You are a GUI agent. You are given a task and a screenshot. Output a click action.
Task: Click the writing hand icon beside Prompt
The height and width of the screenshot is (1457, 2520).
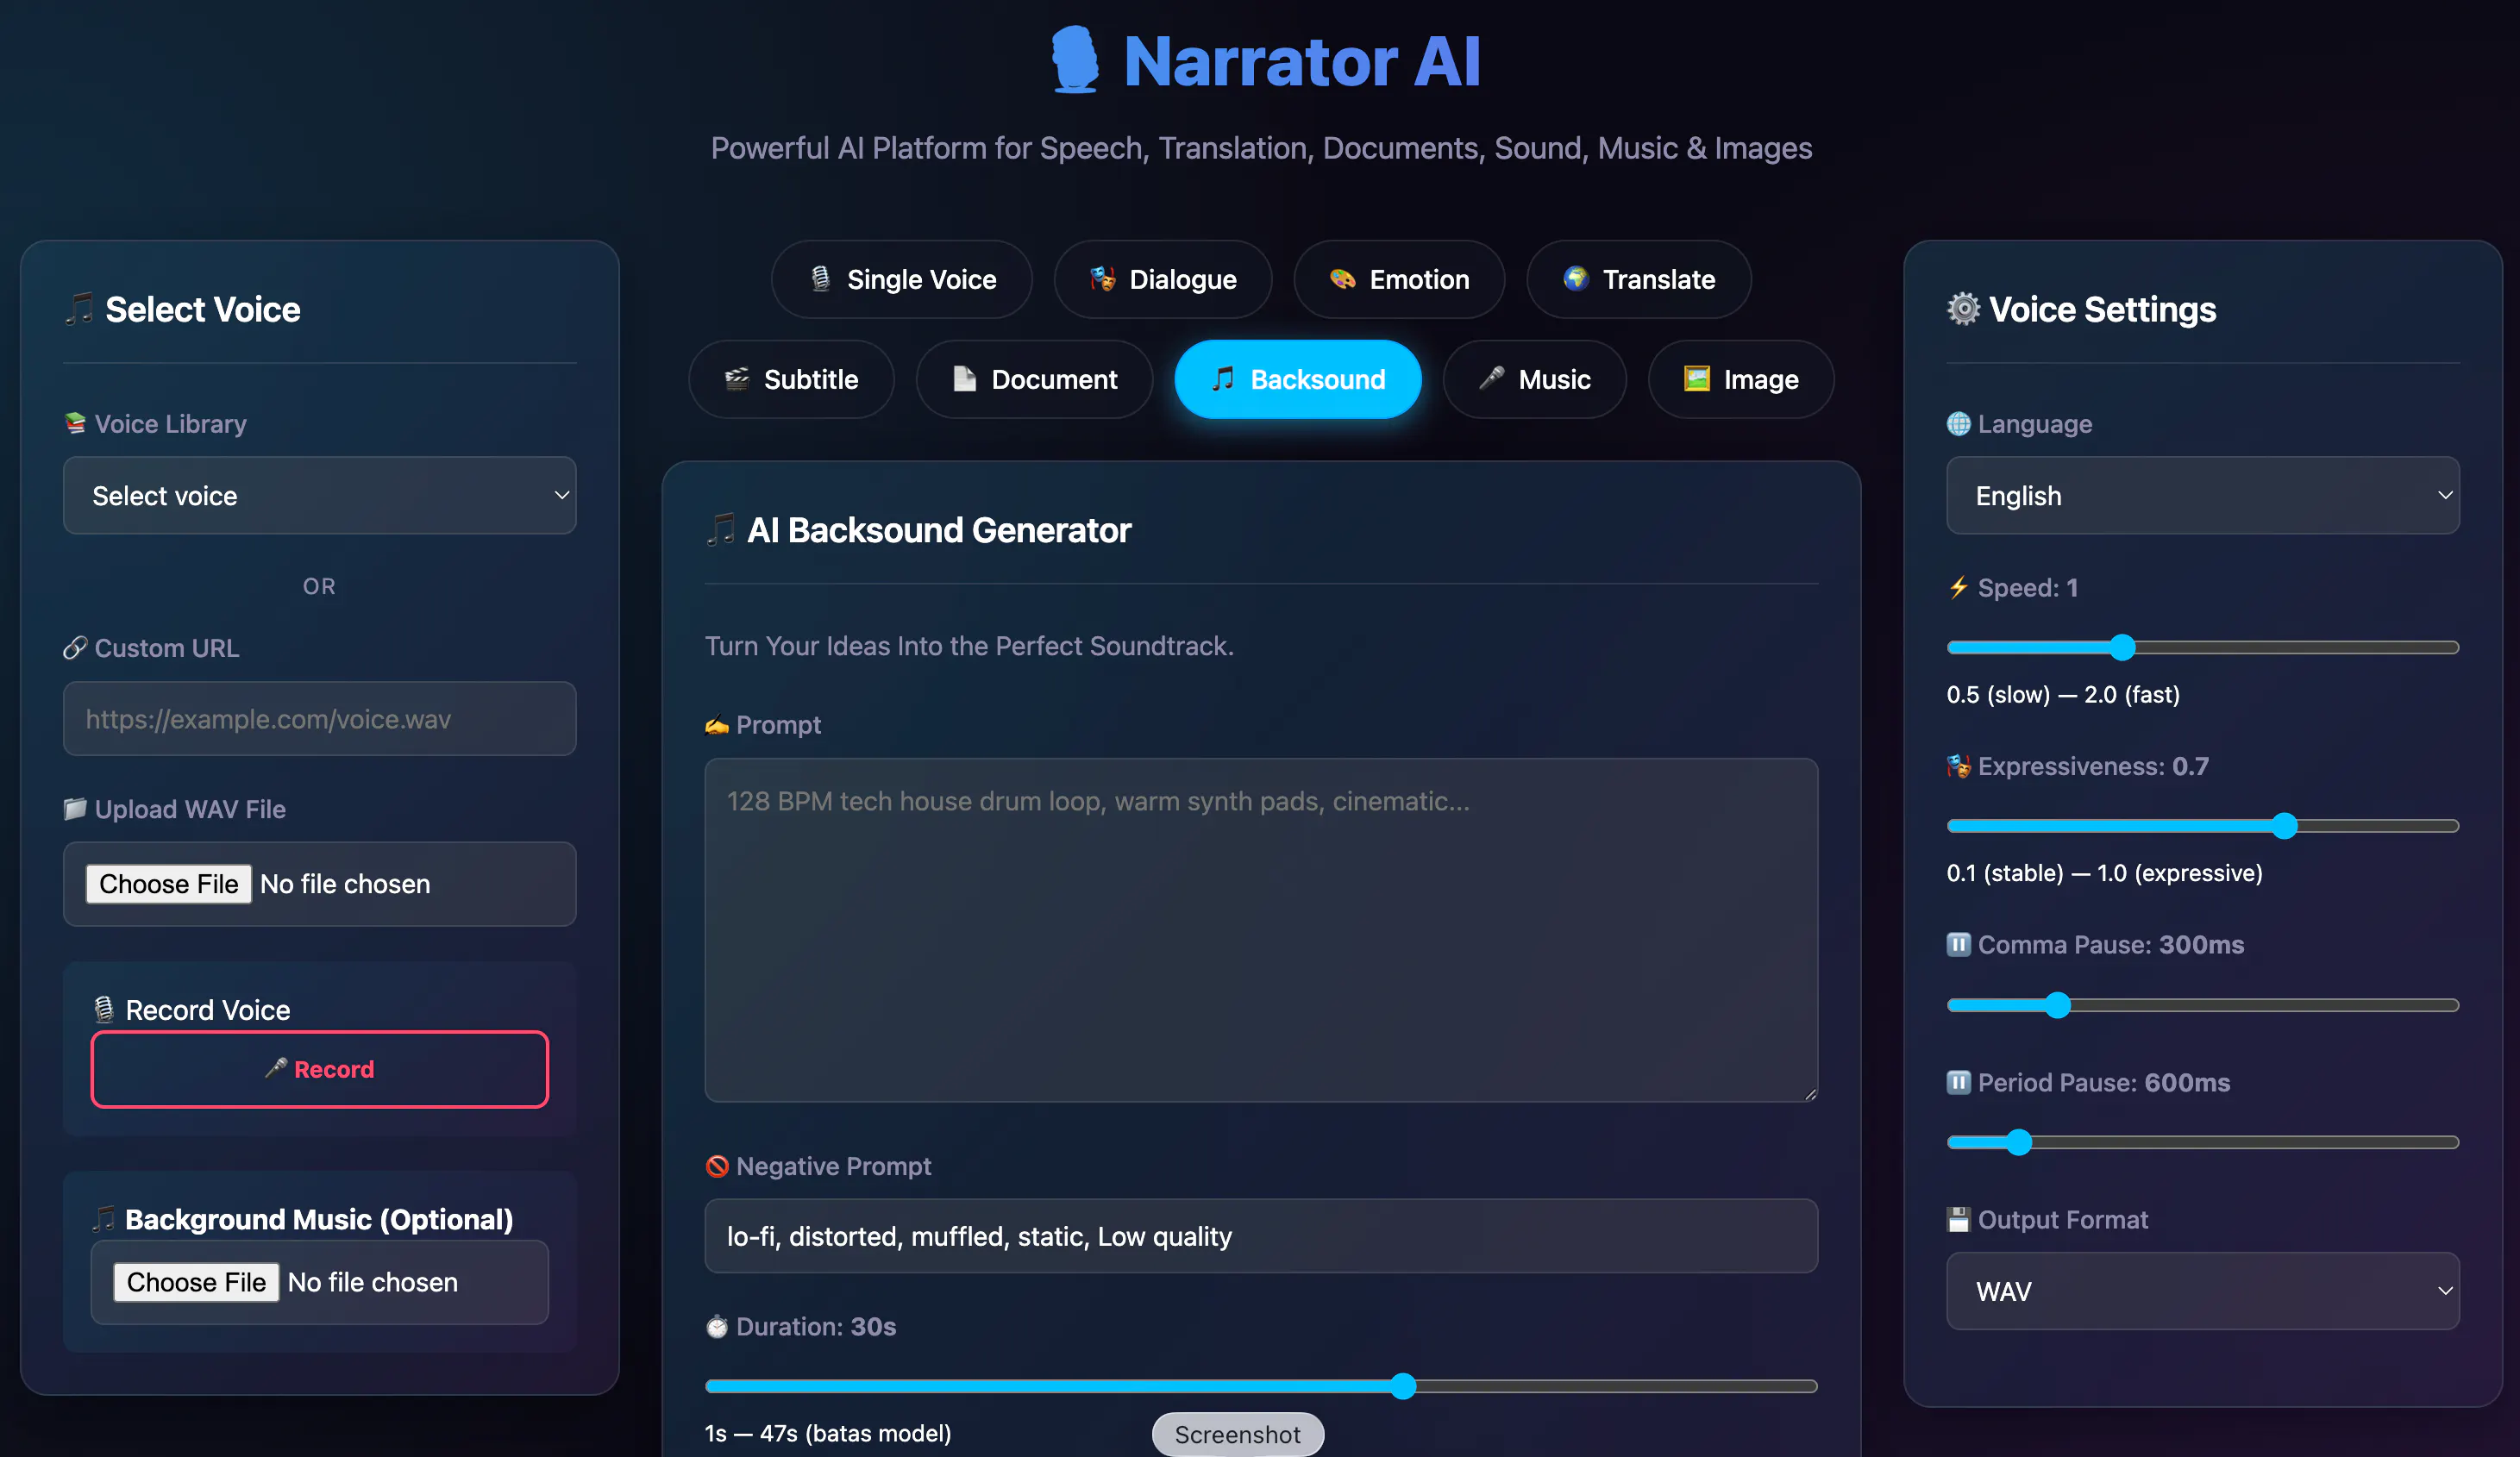[717, 724]
